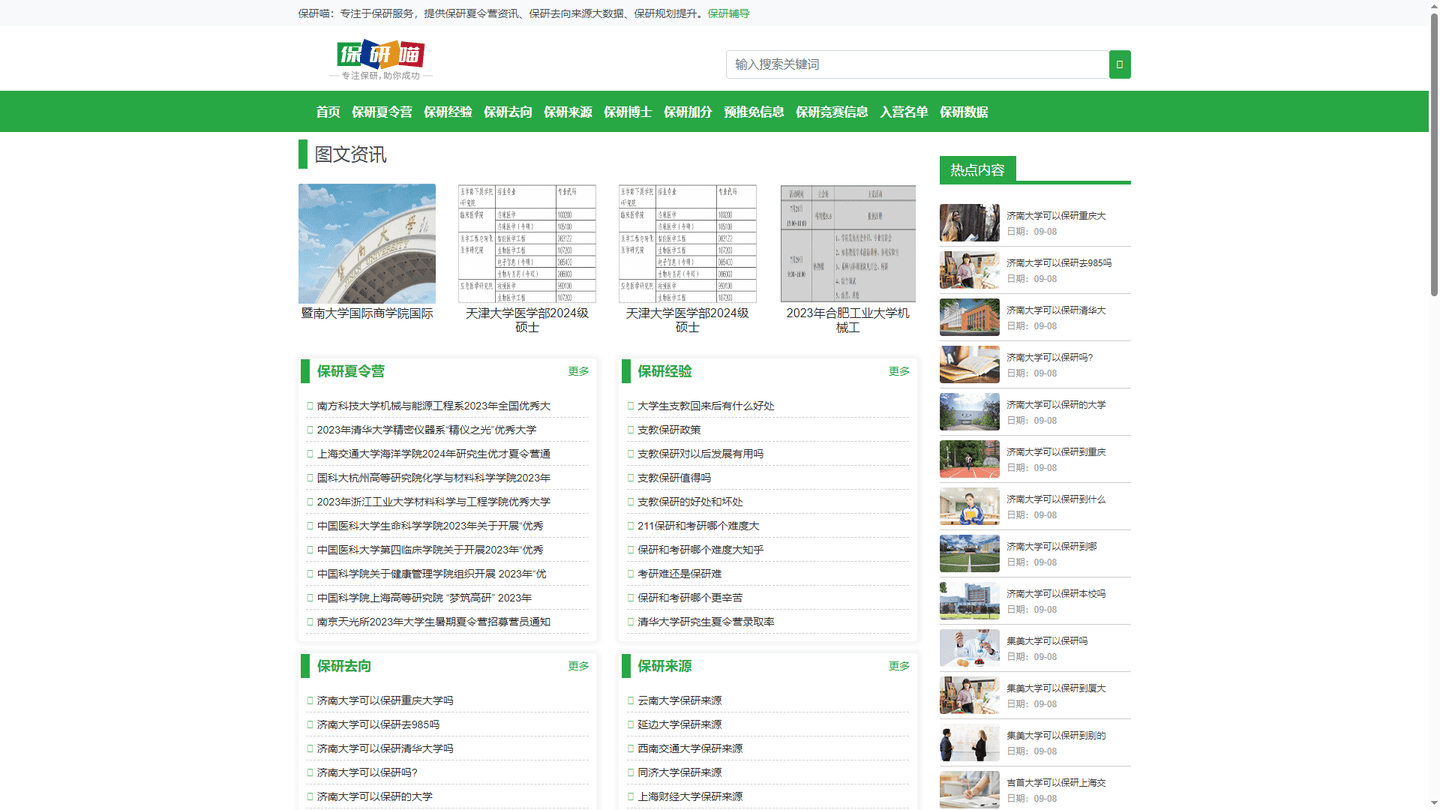Screen dimensions: 1440x810
Task: Click the 保研喵 site logo
Action: pos(380,60)
